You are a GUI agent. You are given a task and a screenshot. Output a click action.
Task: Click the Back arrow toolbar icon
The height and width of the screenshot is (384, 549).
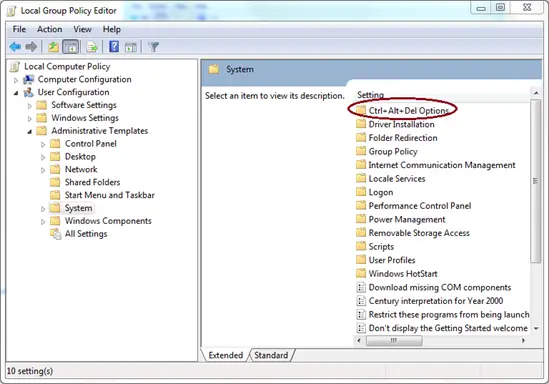[15, 47]
